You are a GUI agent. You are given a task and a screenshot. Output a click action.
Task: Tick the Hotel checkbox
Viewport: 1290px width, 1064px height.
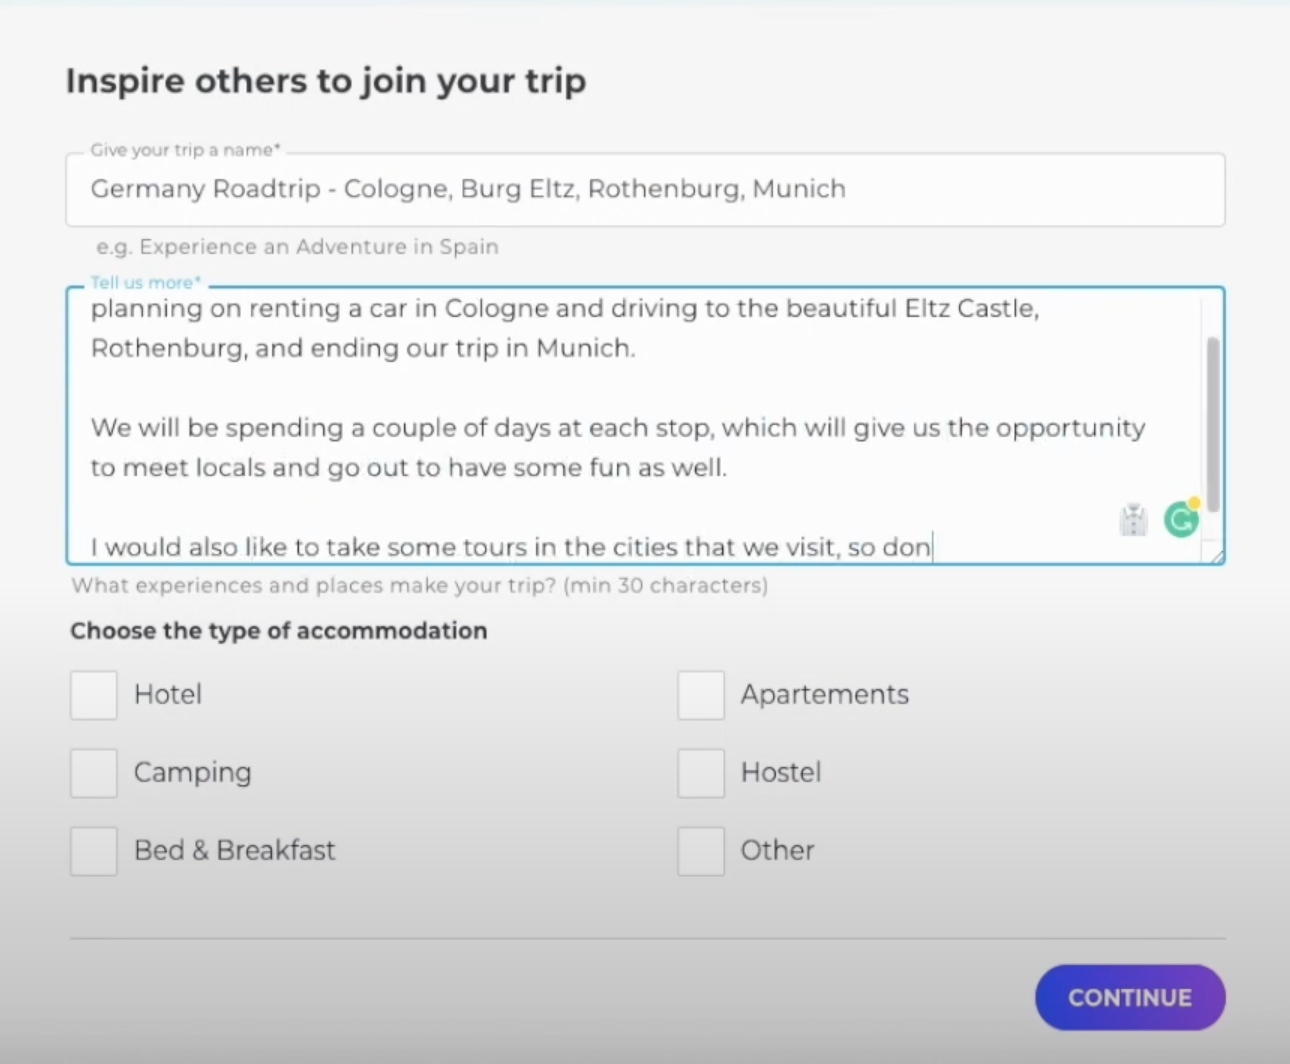(94, 695)
